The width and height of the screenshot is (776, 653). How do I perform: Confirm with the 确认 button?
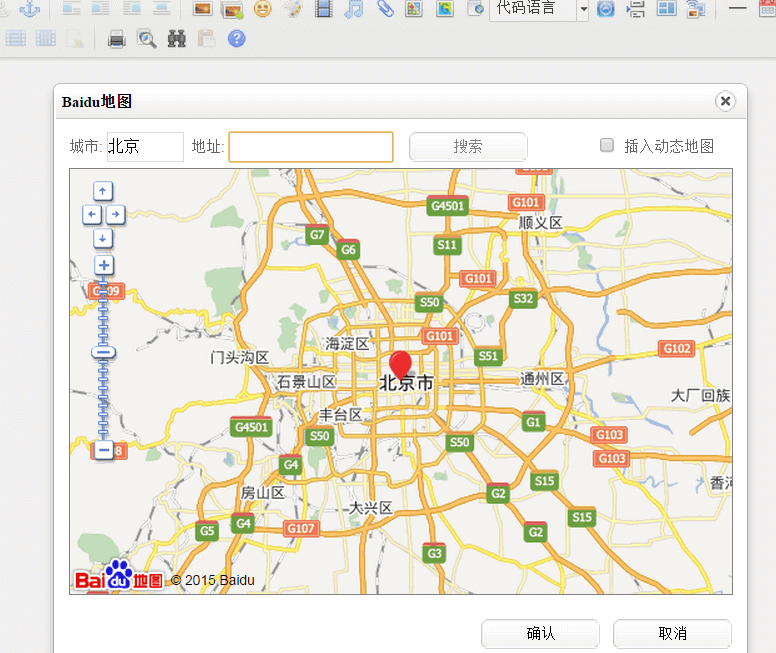[540, 633]
